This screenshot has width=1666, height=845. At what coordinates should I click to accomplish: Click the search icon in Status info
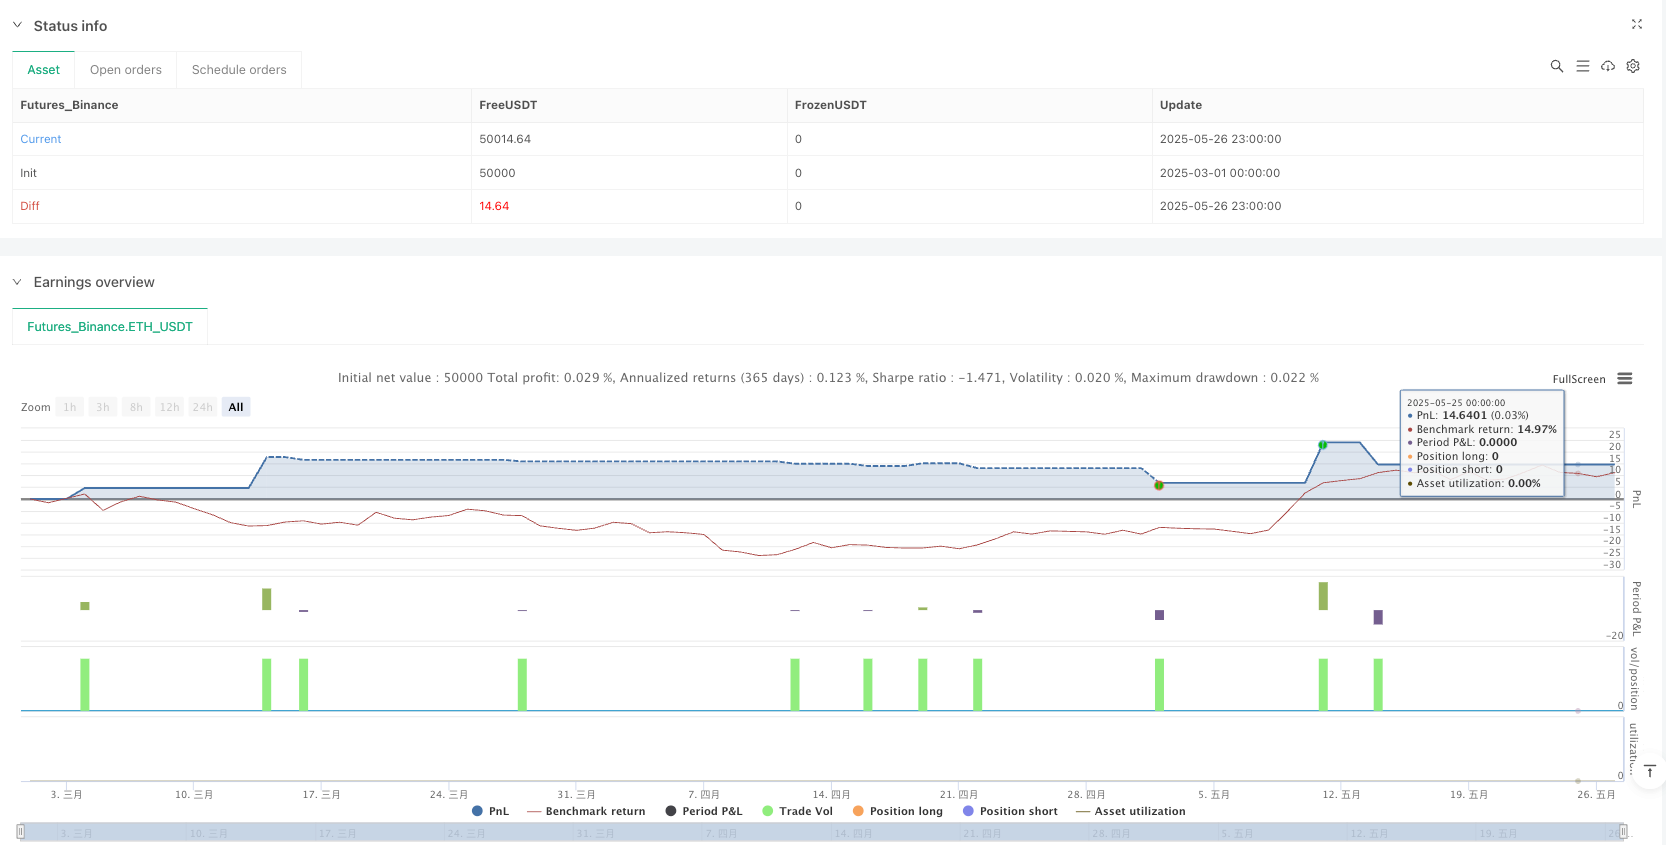[x=1556, y=66]
